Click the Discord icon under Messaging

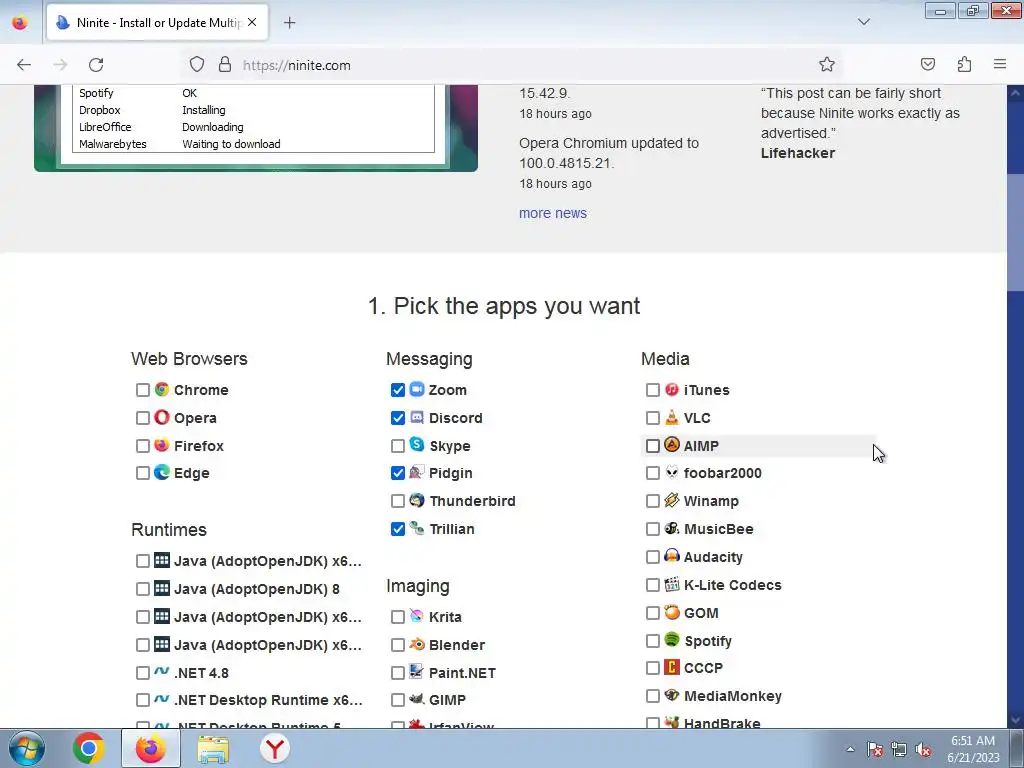point(417,418)
